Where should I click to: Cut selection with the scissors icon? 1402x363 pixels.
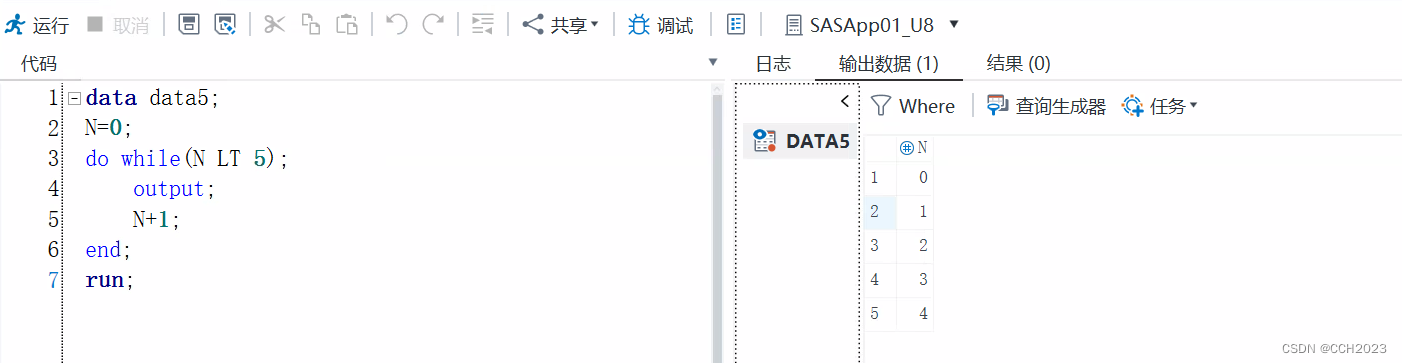click(274, 24)
